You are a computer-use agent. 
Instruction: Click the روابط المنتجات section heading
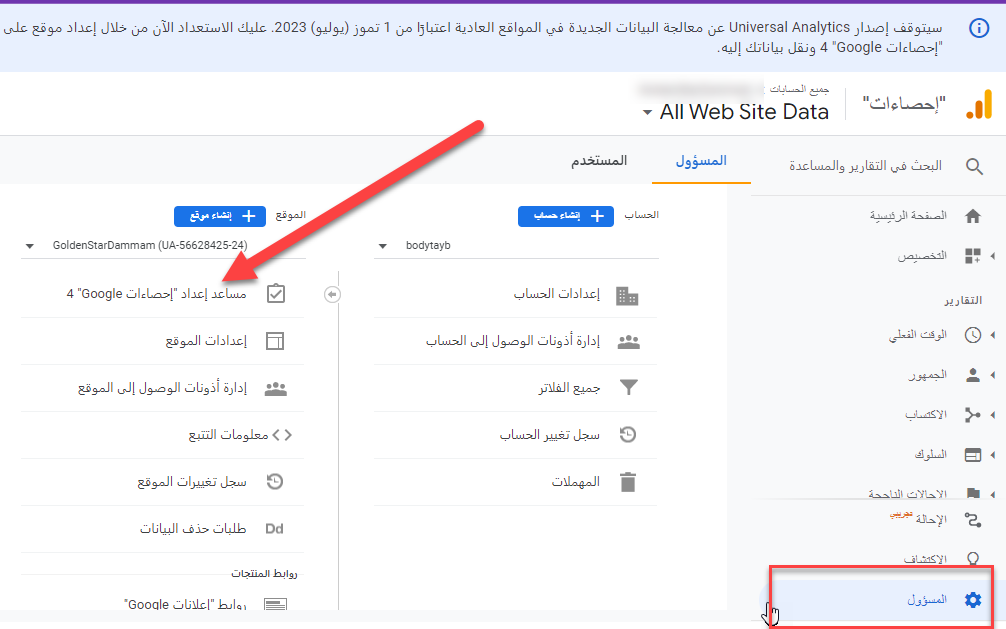(x=264, y=574)
